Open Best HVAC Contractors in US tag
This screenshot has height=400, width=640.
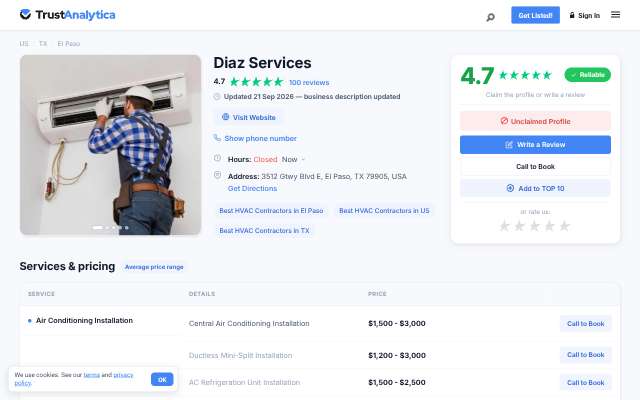coord(384,211)
